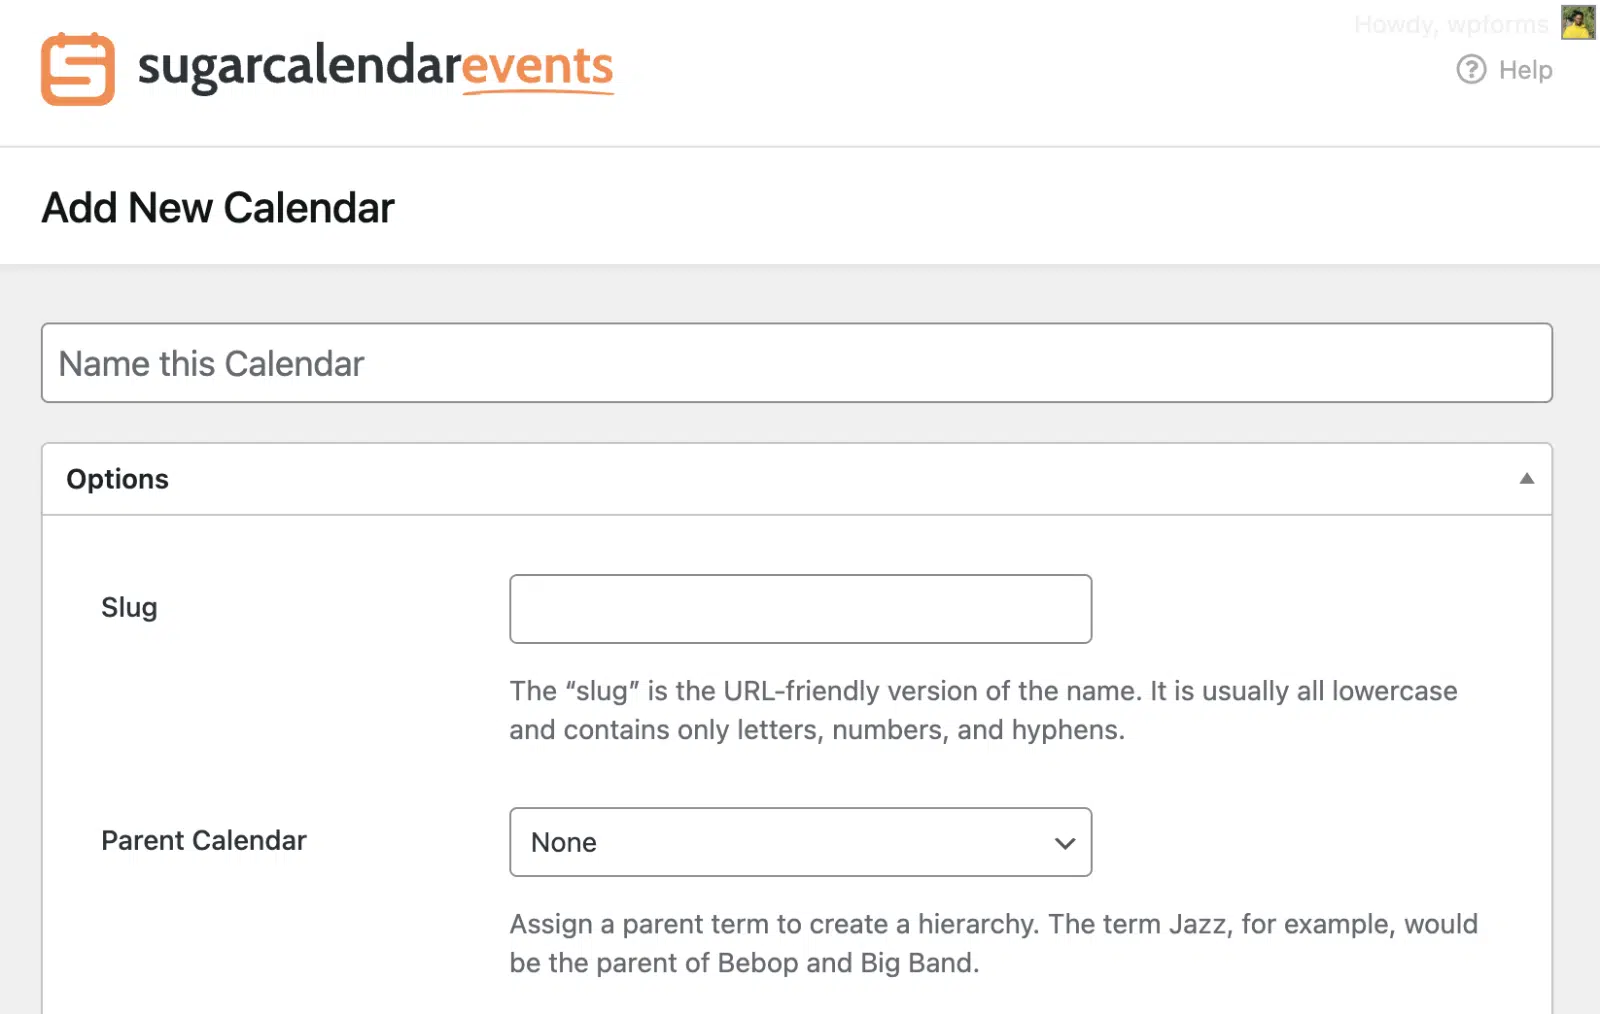Toggle the Options panel header title
This screenshot has width=1600, height=1014.
(117, 479)
